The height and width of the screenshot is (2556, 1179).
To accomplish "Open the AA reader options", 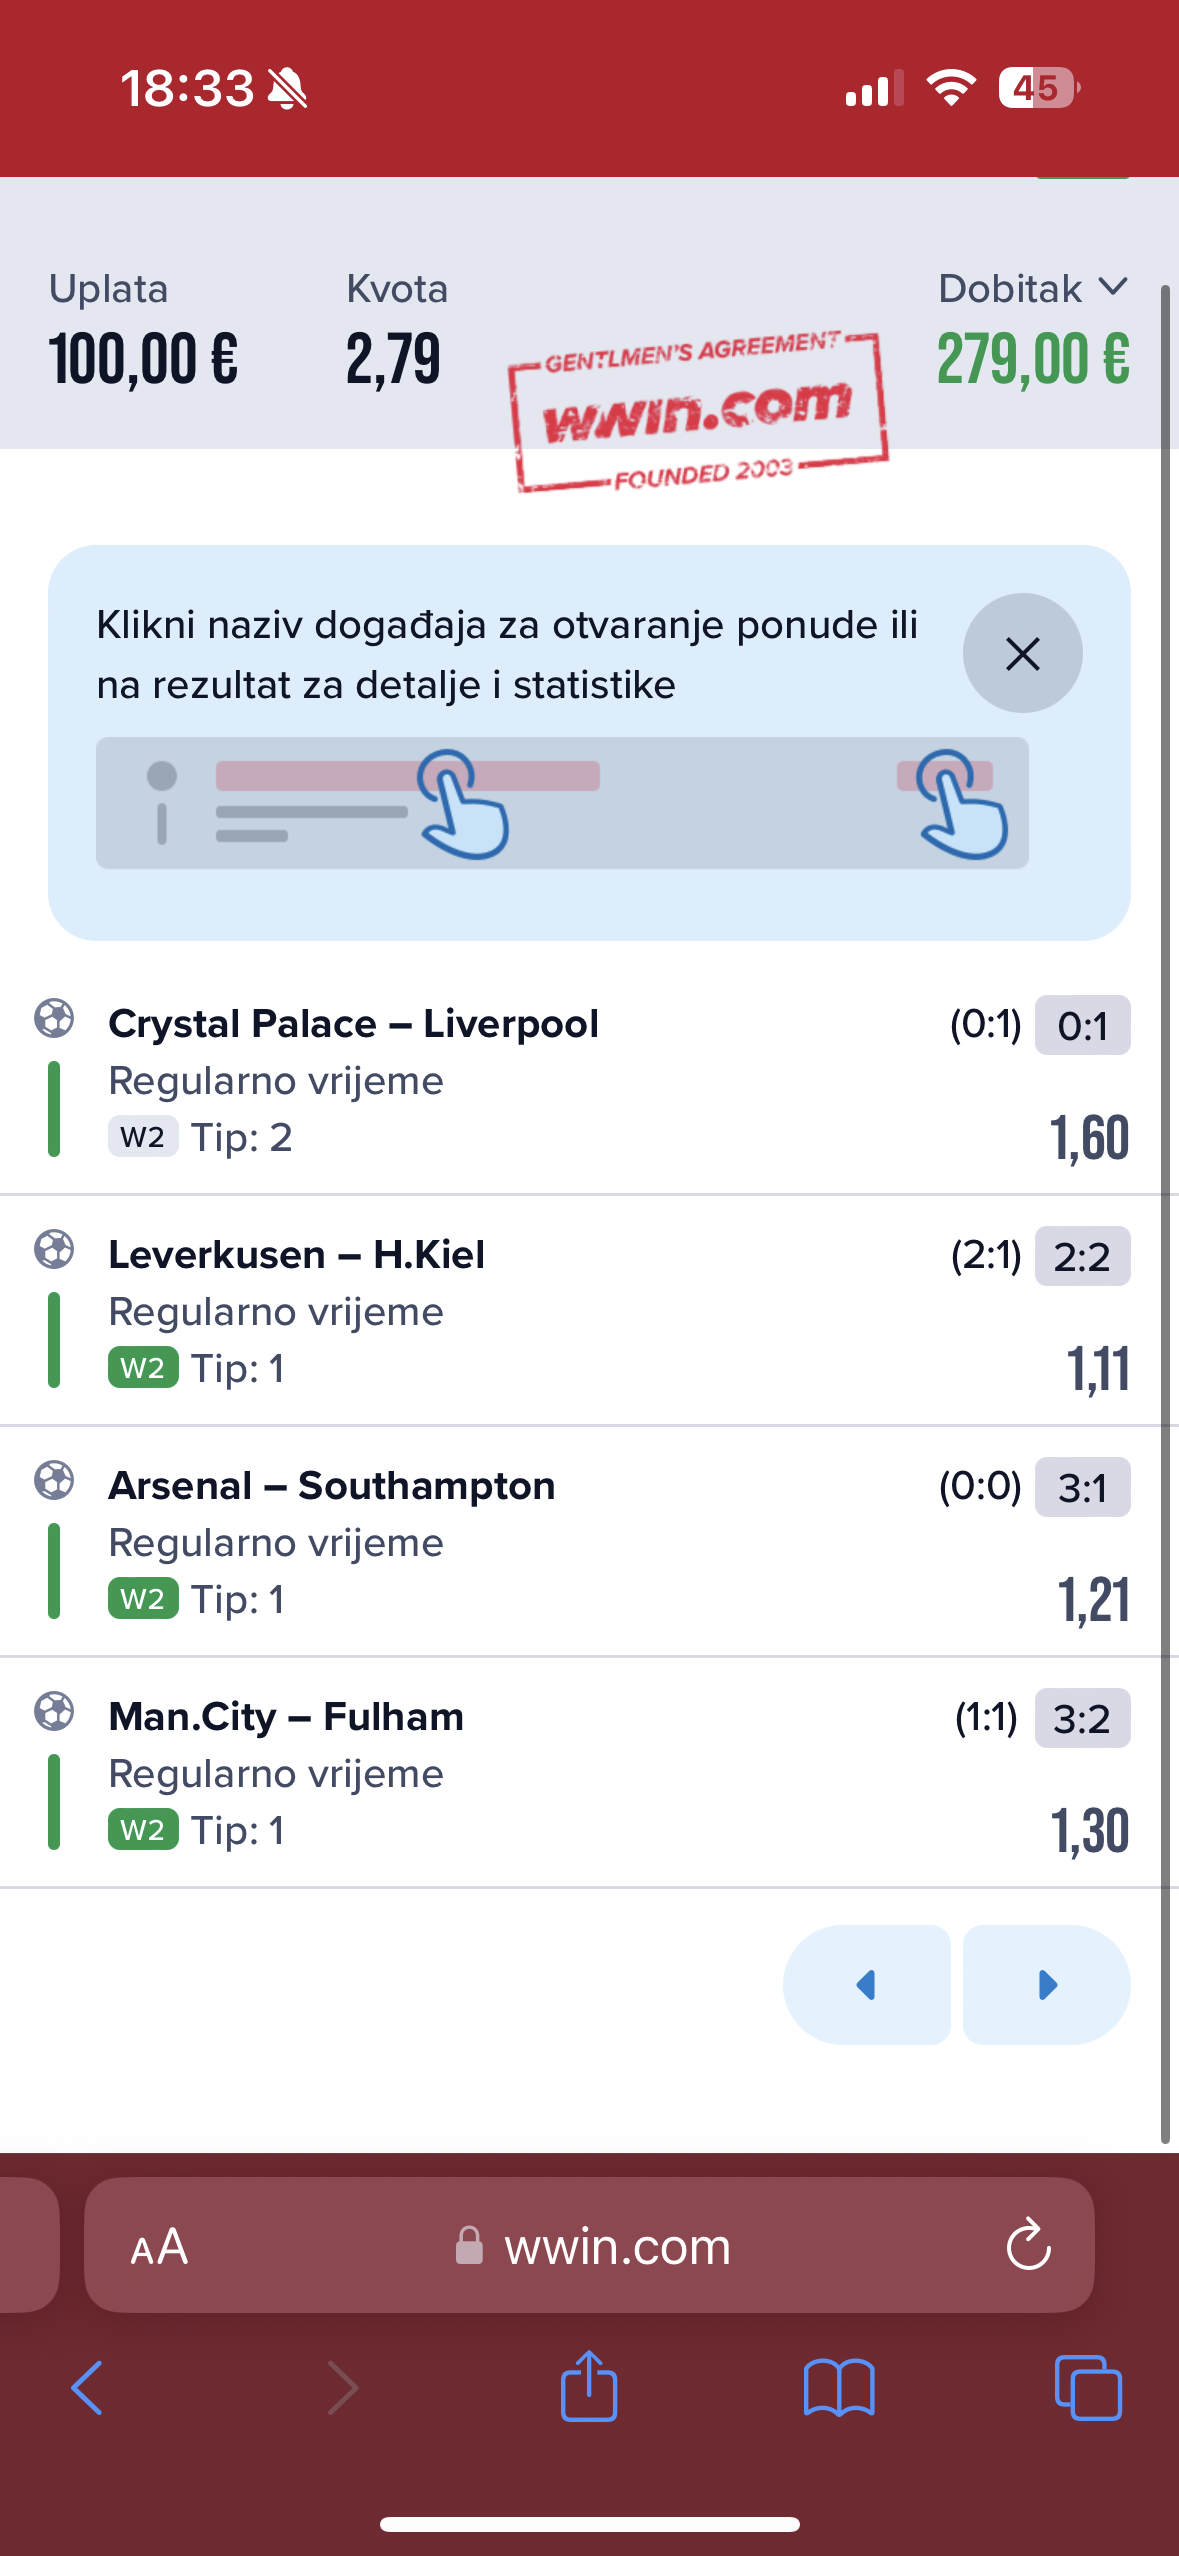I will [x=159, y=2247].
